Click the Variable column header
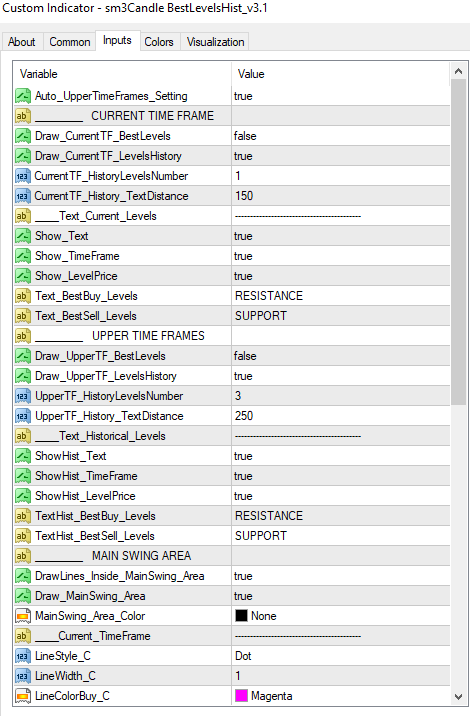470x716 pixels. click(x=122, y=74)
